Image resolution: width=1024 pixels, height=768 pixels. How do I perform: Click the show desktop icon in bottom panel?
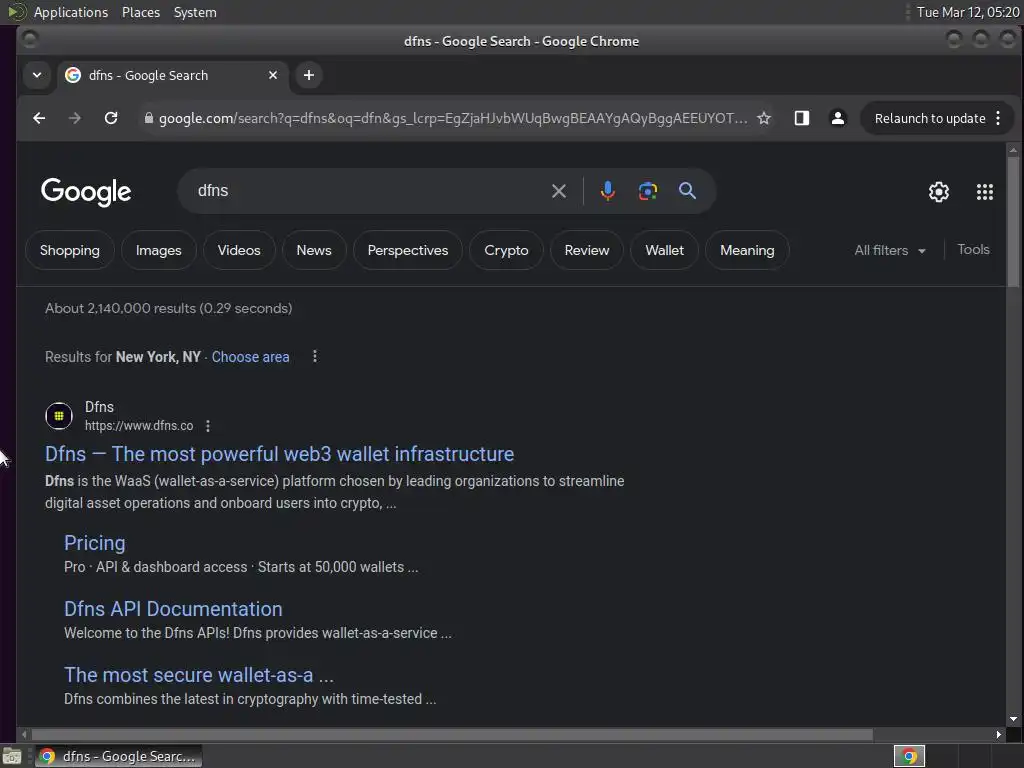[12, 757]
